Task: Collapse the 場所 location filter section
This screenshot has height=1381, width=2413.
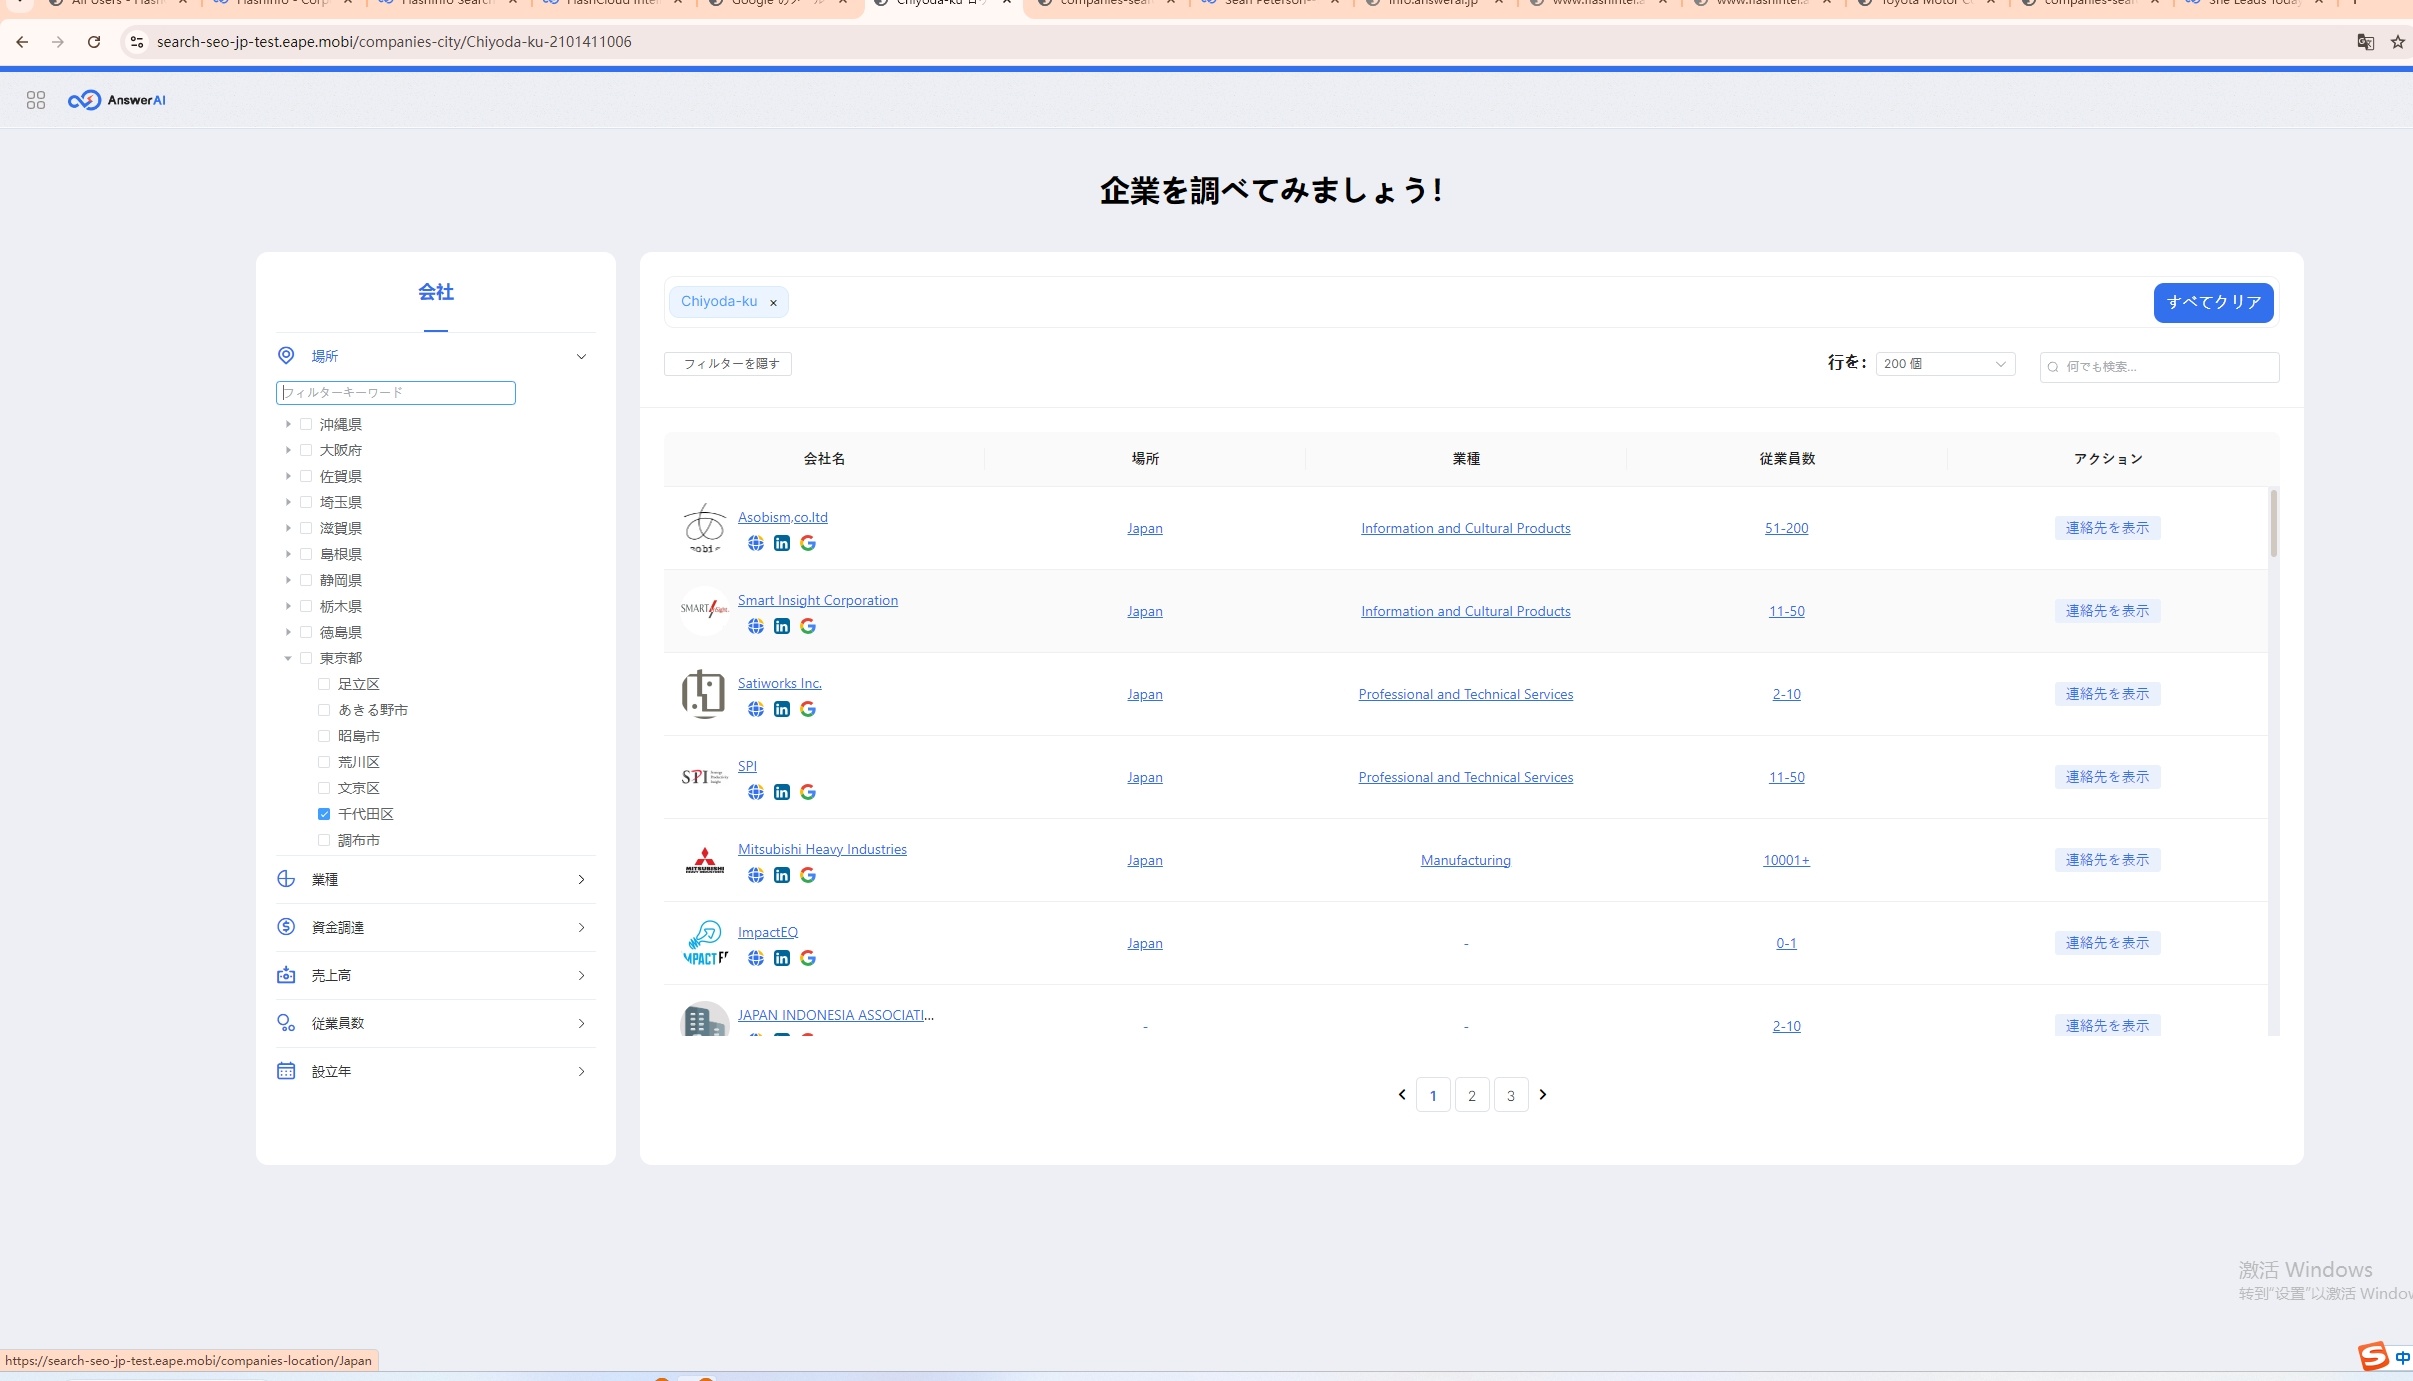Action: tap(436, 356)
